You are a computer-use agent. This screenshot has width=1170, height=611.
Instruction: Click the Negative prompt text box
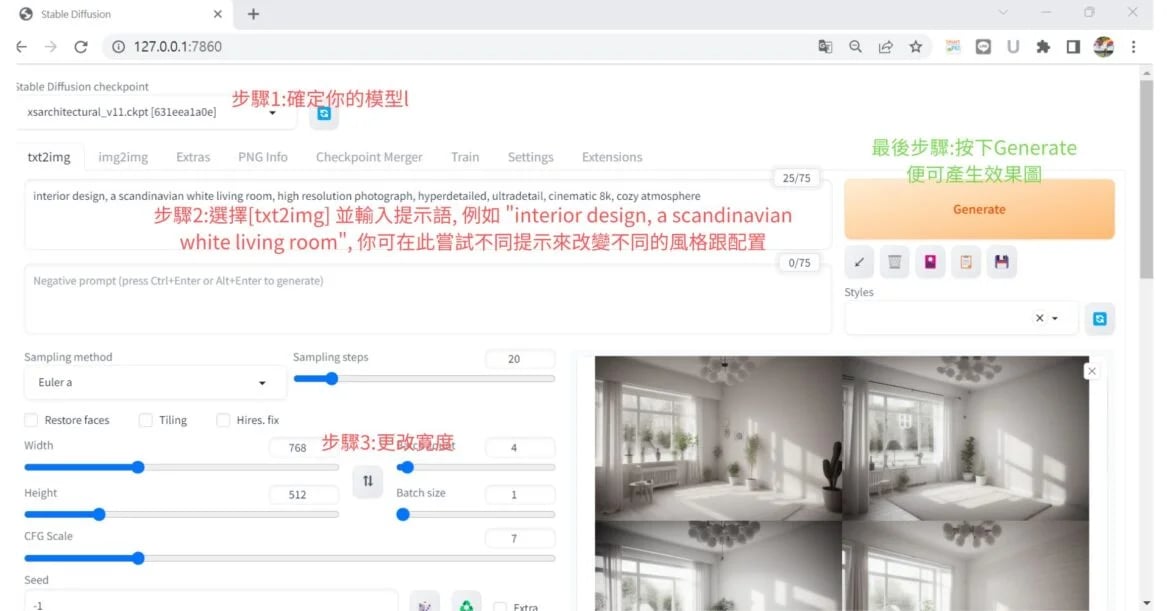tap(428, 298)
